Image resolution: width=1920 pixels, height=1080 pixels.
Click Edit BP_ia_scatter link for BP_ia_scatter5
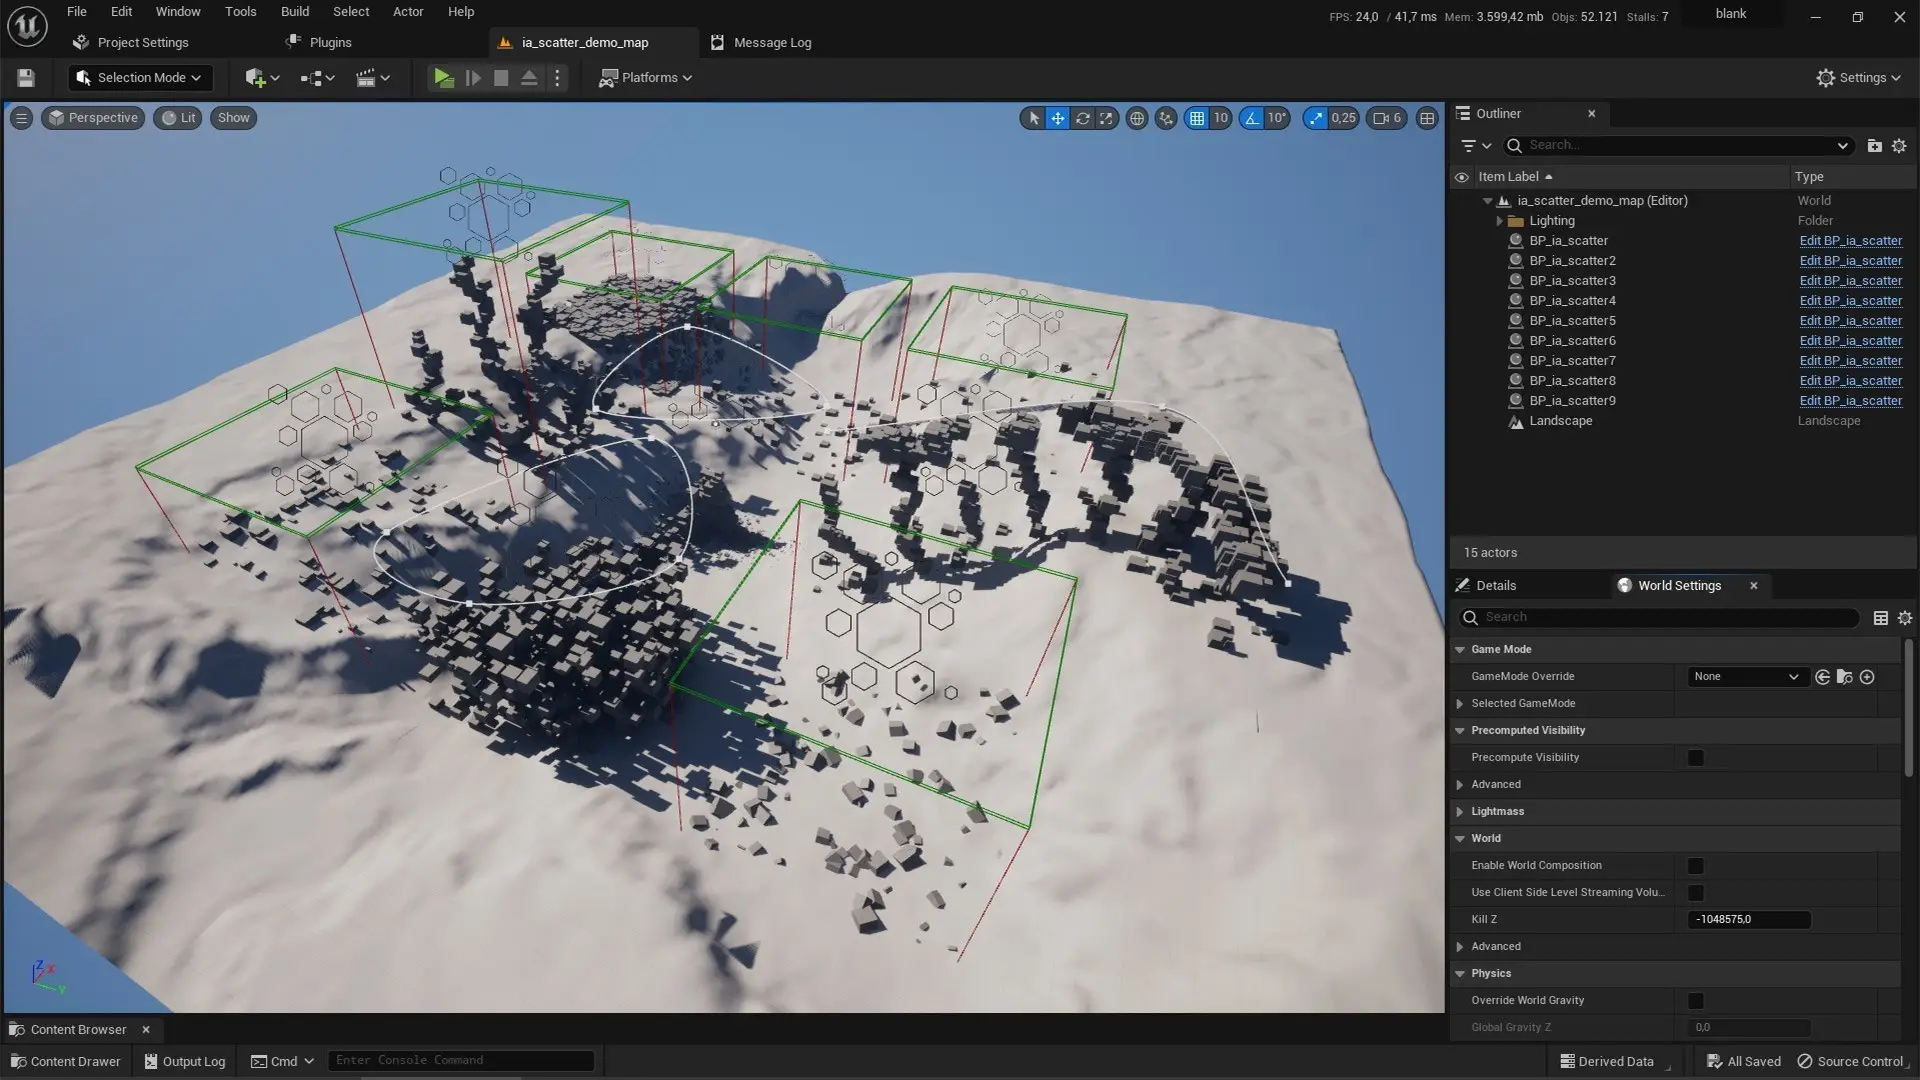click(1850, 321)
